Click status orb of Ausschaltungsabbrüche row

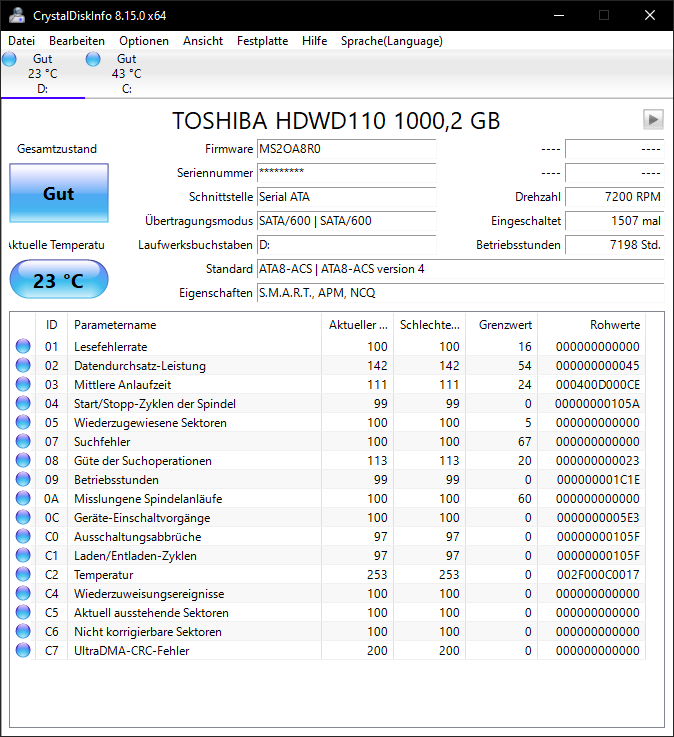click(x=23, y=536)
